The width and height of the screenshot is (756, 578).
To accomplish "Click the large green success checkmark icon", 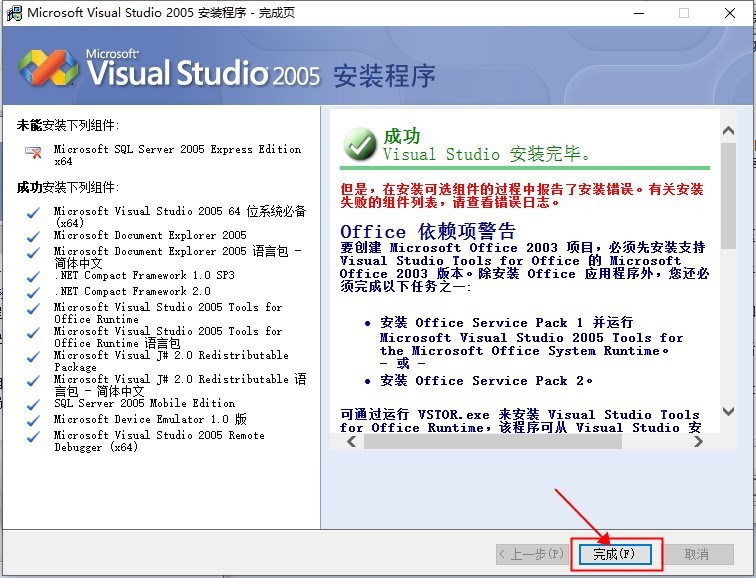I will click(359, 144).
